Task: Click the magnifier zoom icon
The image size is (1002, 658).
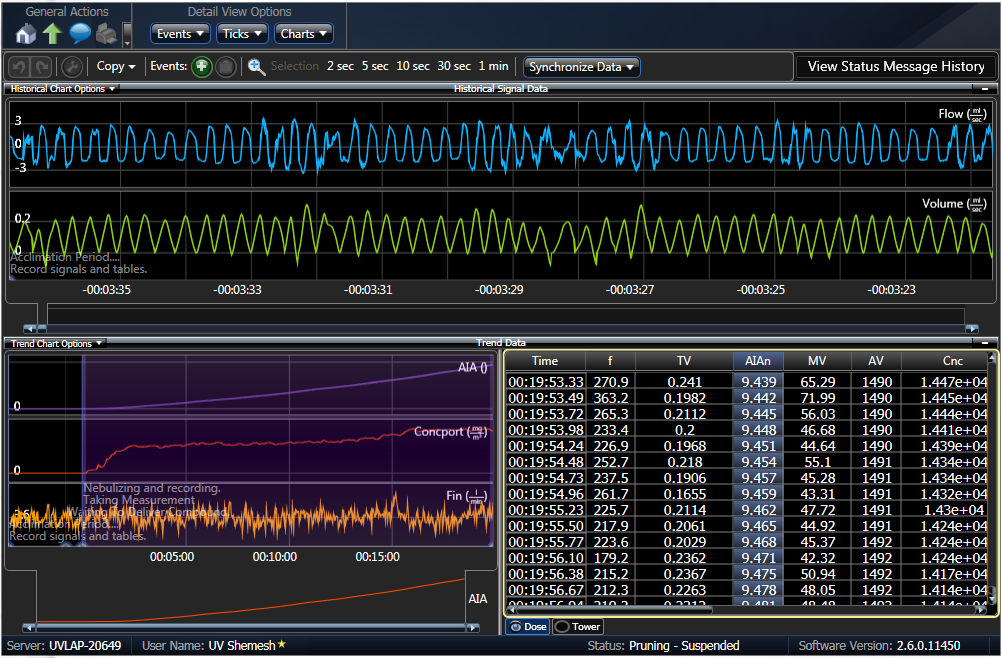Action: pos(256,67)
